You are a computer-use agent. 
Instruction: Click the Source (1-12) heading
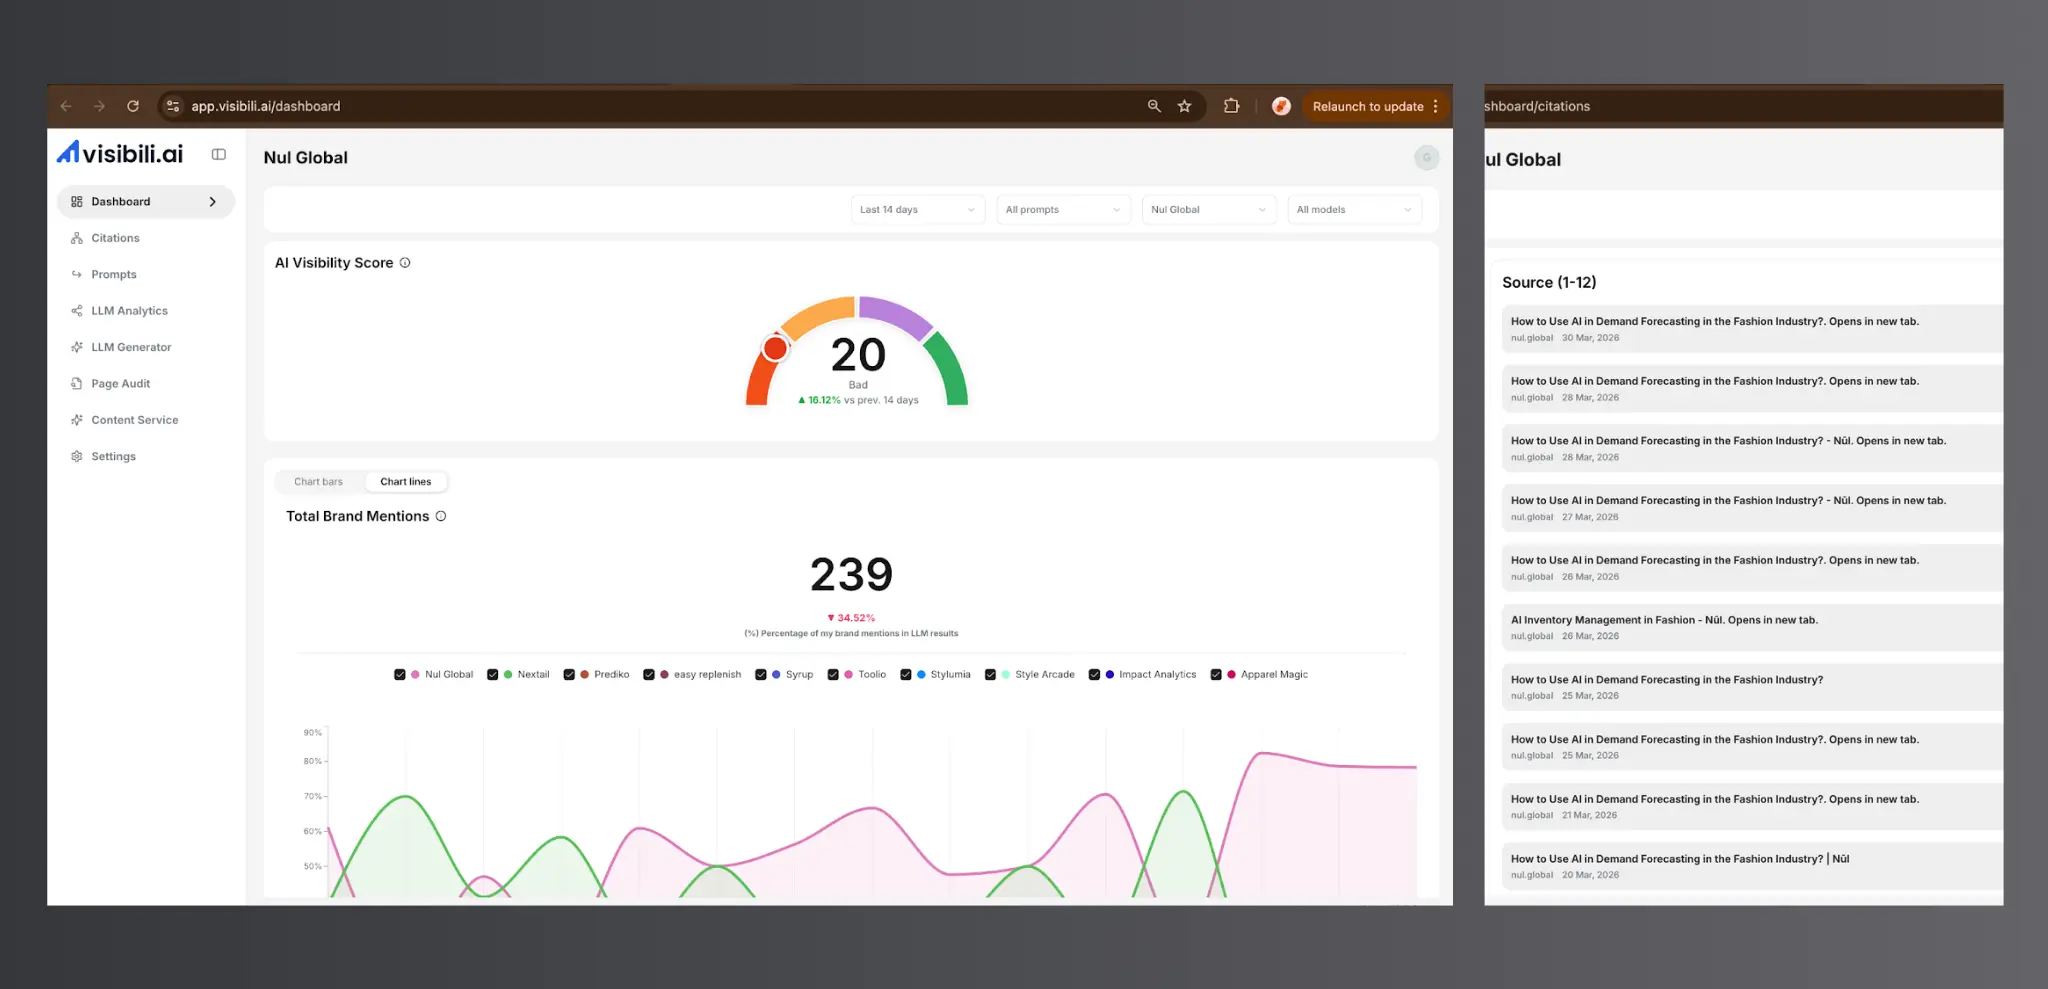point(1549,283)
